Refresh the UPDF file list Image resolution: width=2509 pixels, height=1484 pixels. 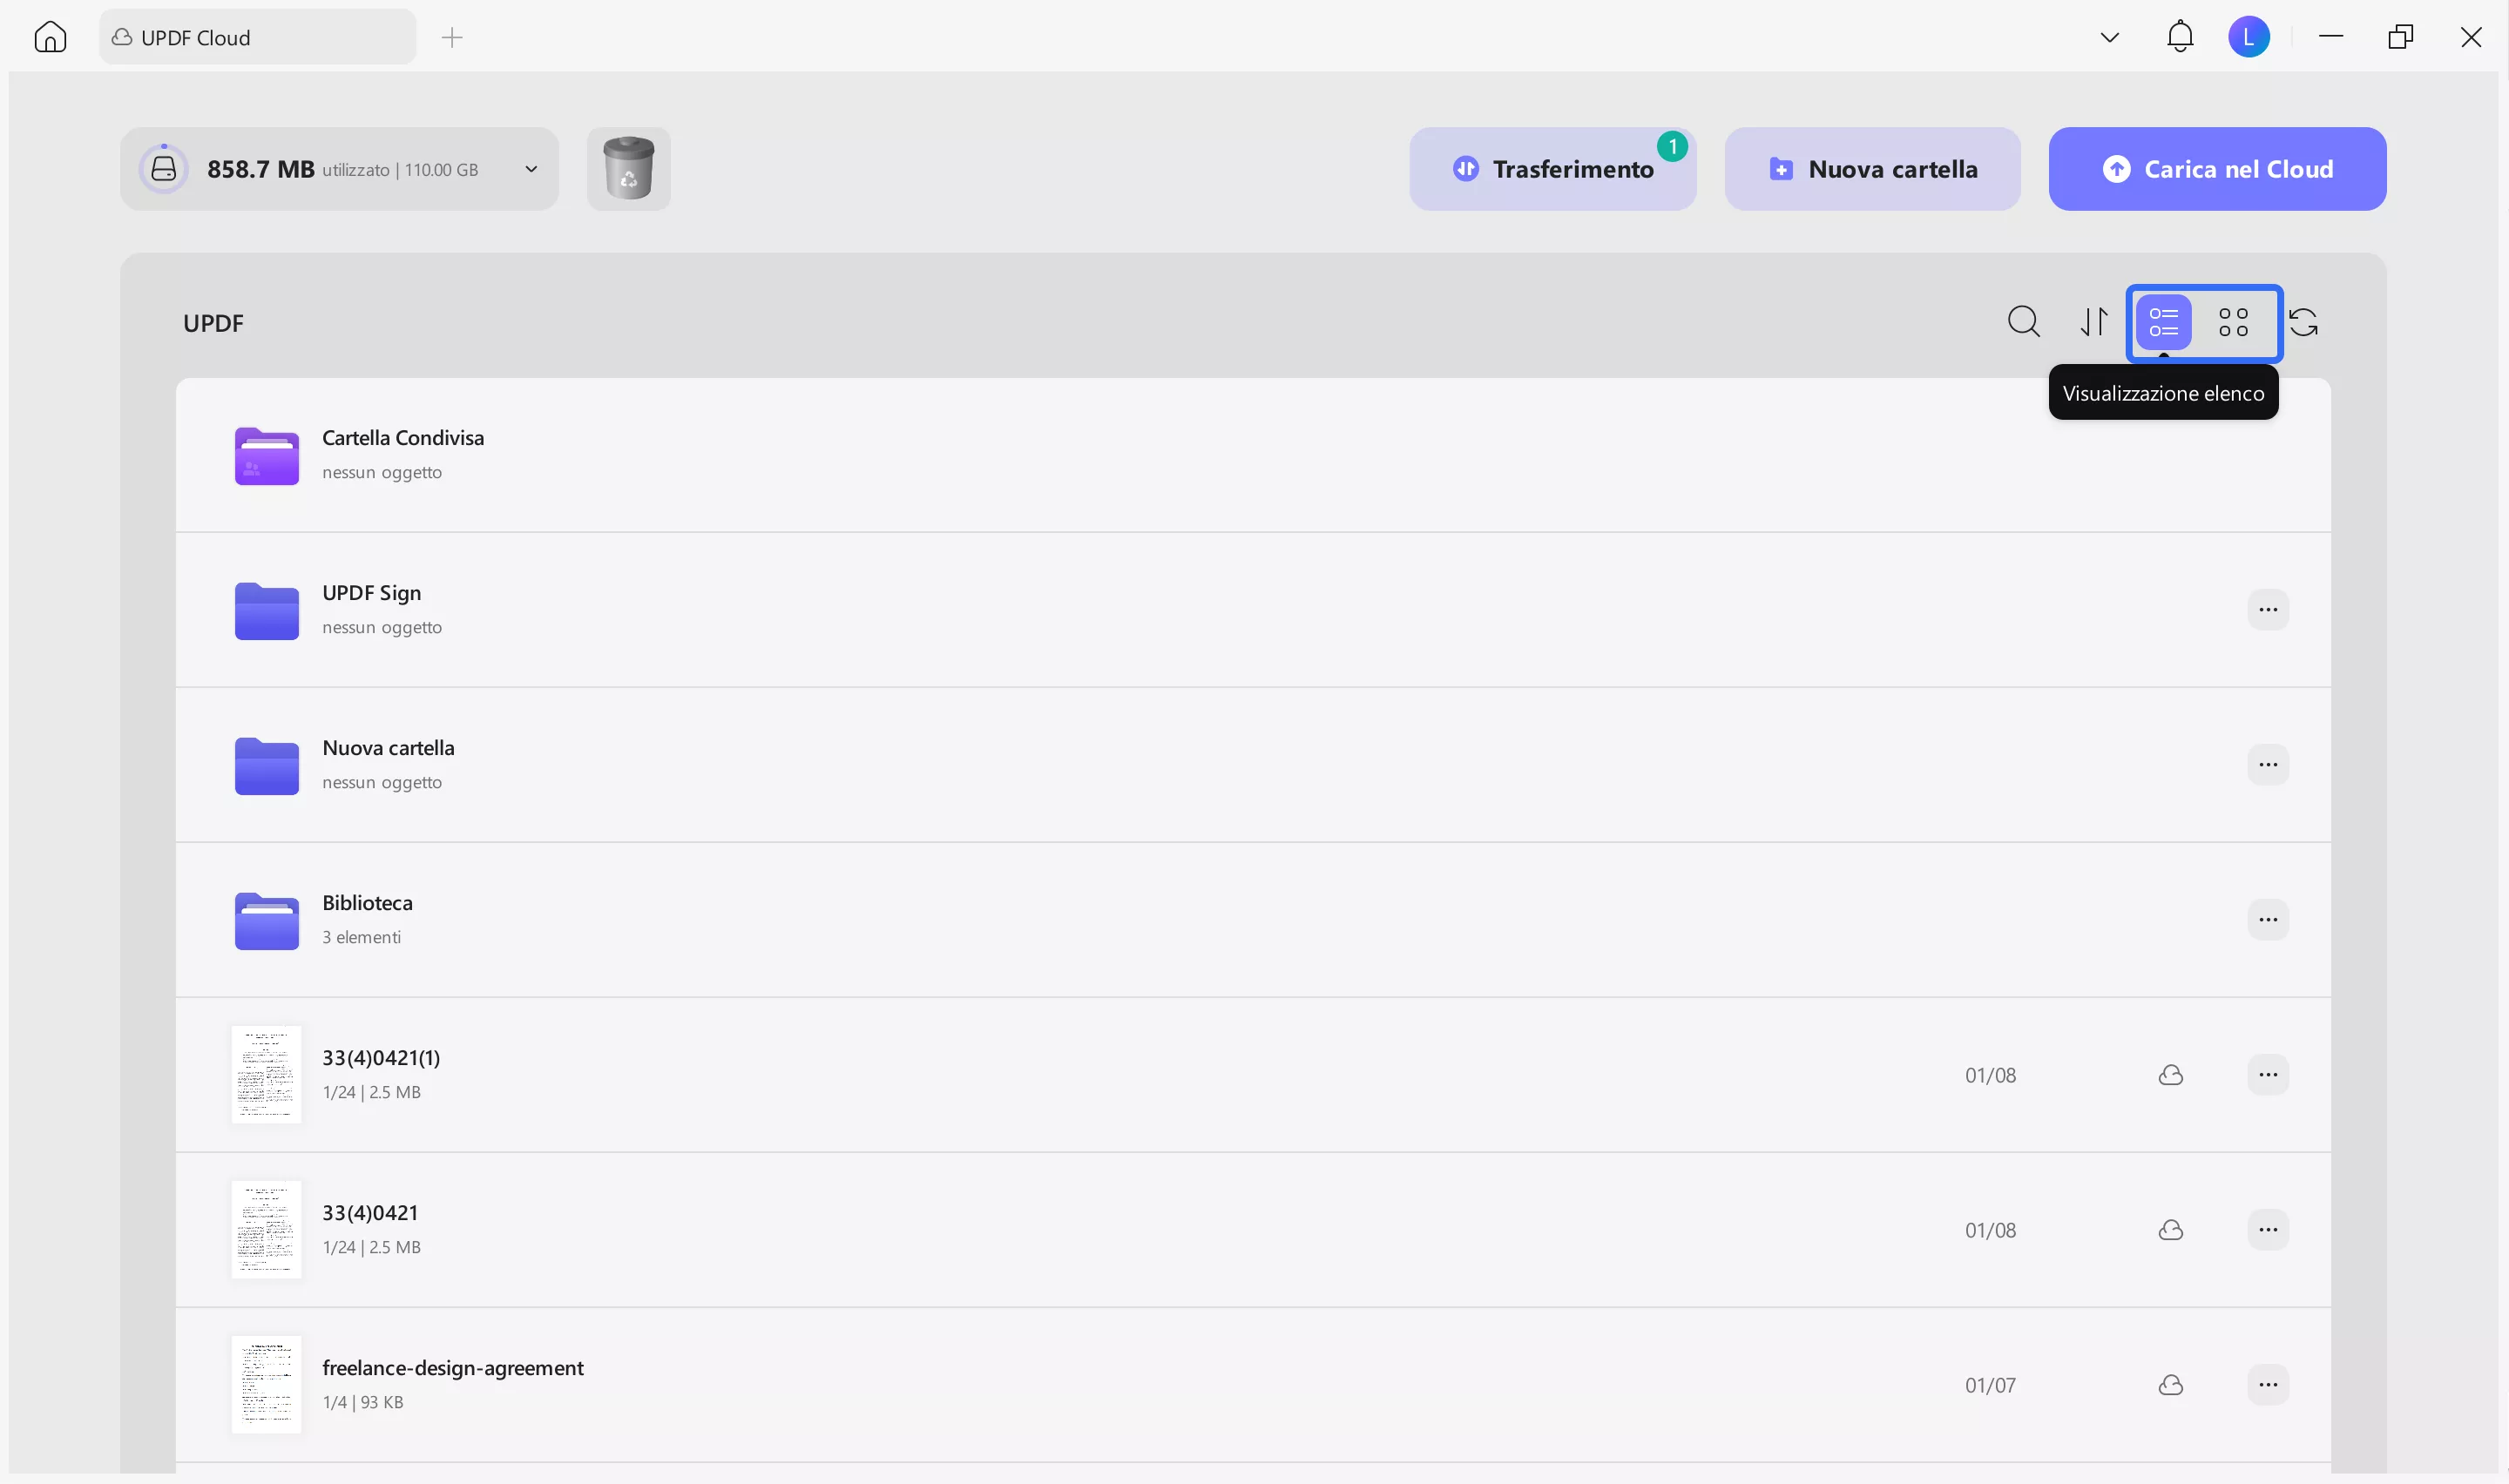(x=2306, y=322)
